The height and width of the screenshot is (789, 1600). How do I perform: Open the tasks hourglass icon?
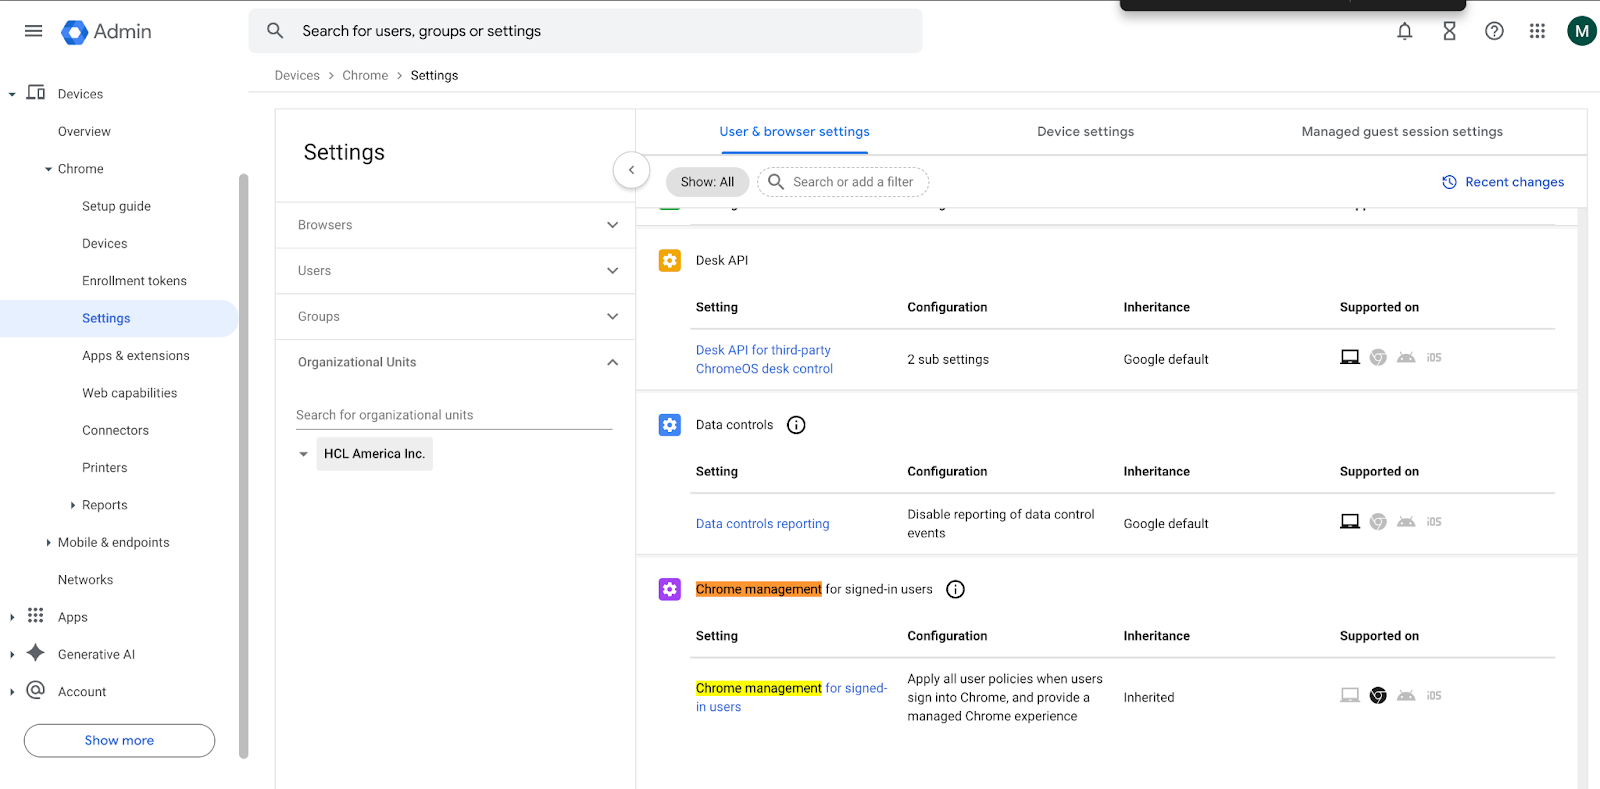(x=1449, y=31)
